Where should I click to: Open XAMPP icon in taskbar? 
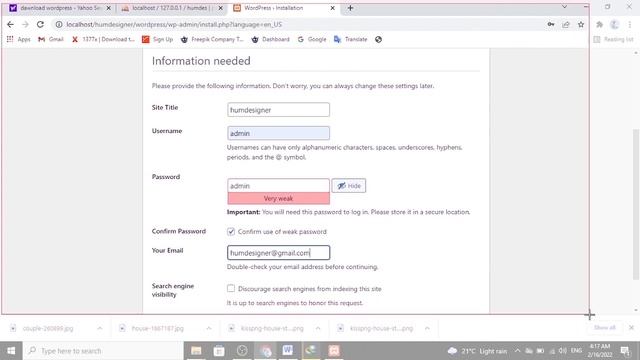coord(334,351)
